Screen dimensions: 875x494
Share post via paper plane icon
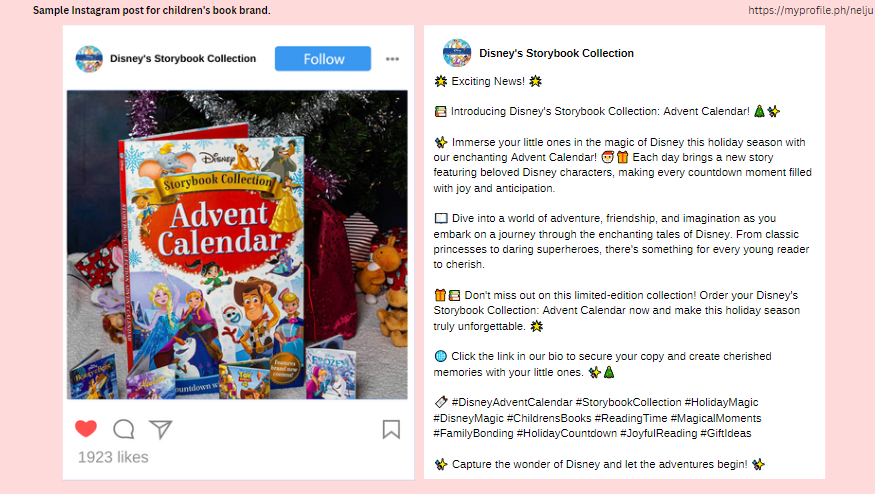point(161,429)
